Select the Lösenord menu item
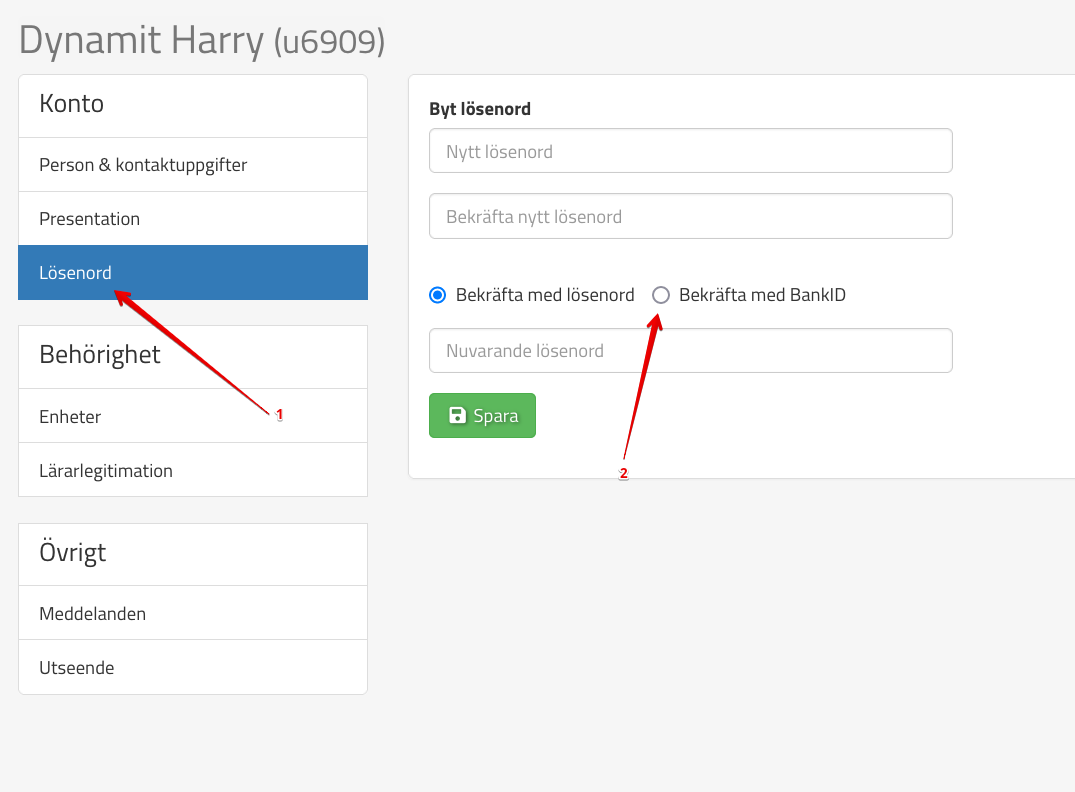Image resolution: width=1075 pixels, height=792 pixels. point(193,272)
